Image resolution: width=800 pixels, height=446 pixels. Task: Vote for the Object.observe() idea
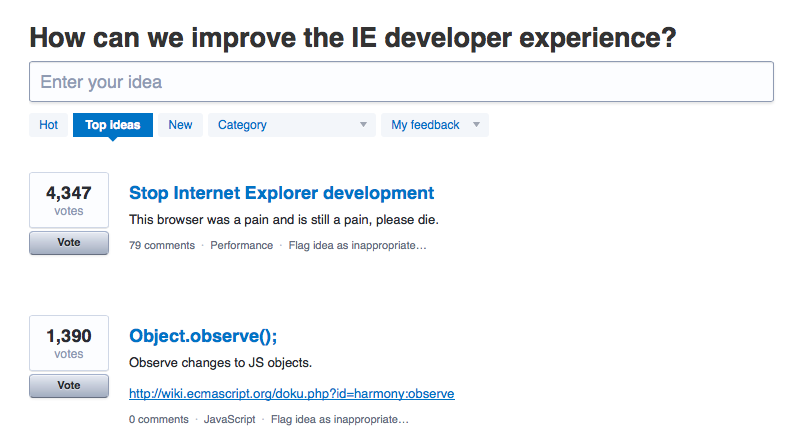pyautogui.click(x=69, y=385)
